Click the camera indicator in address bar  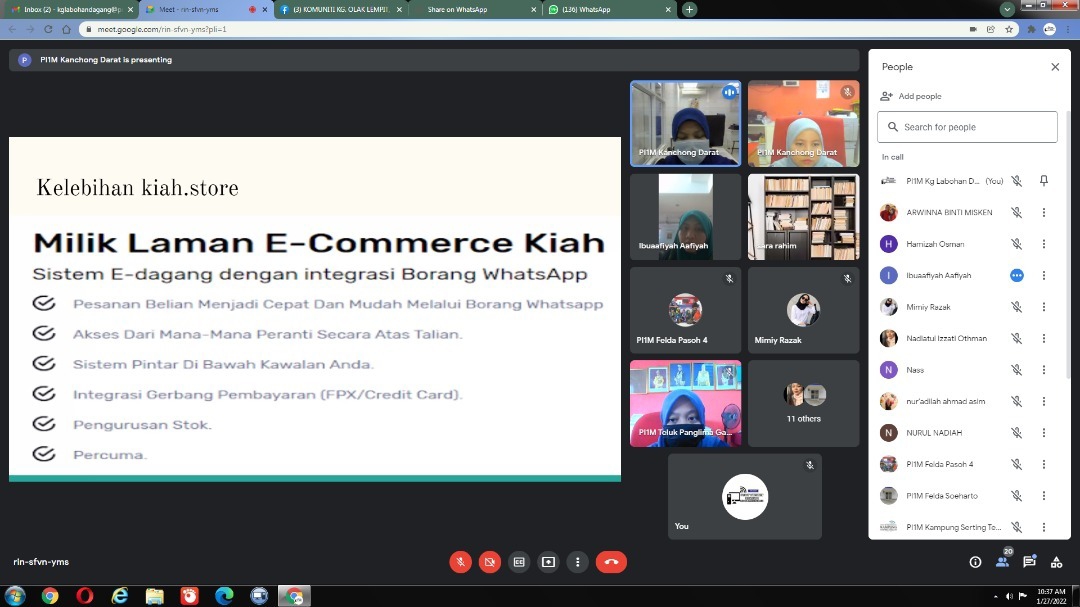pyautogui.click(x=973, y=29)
